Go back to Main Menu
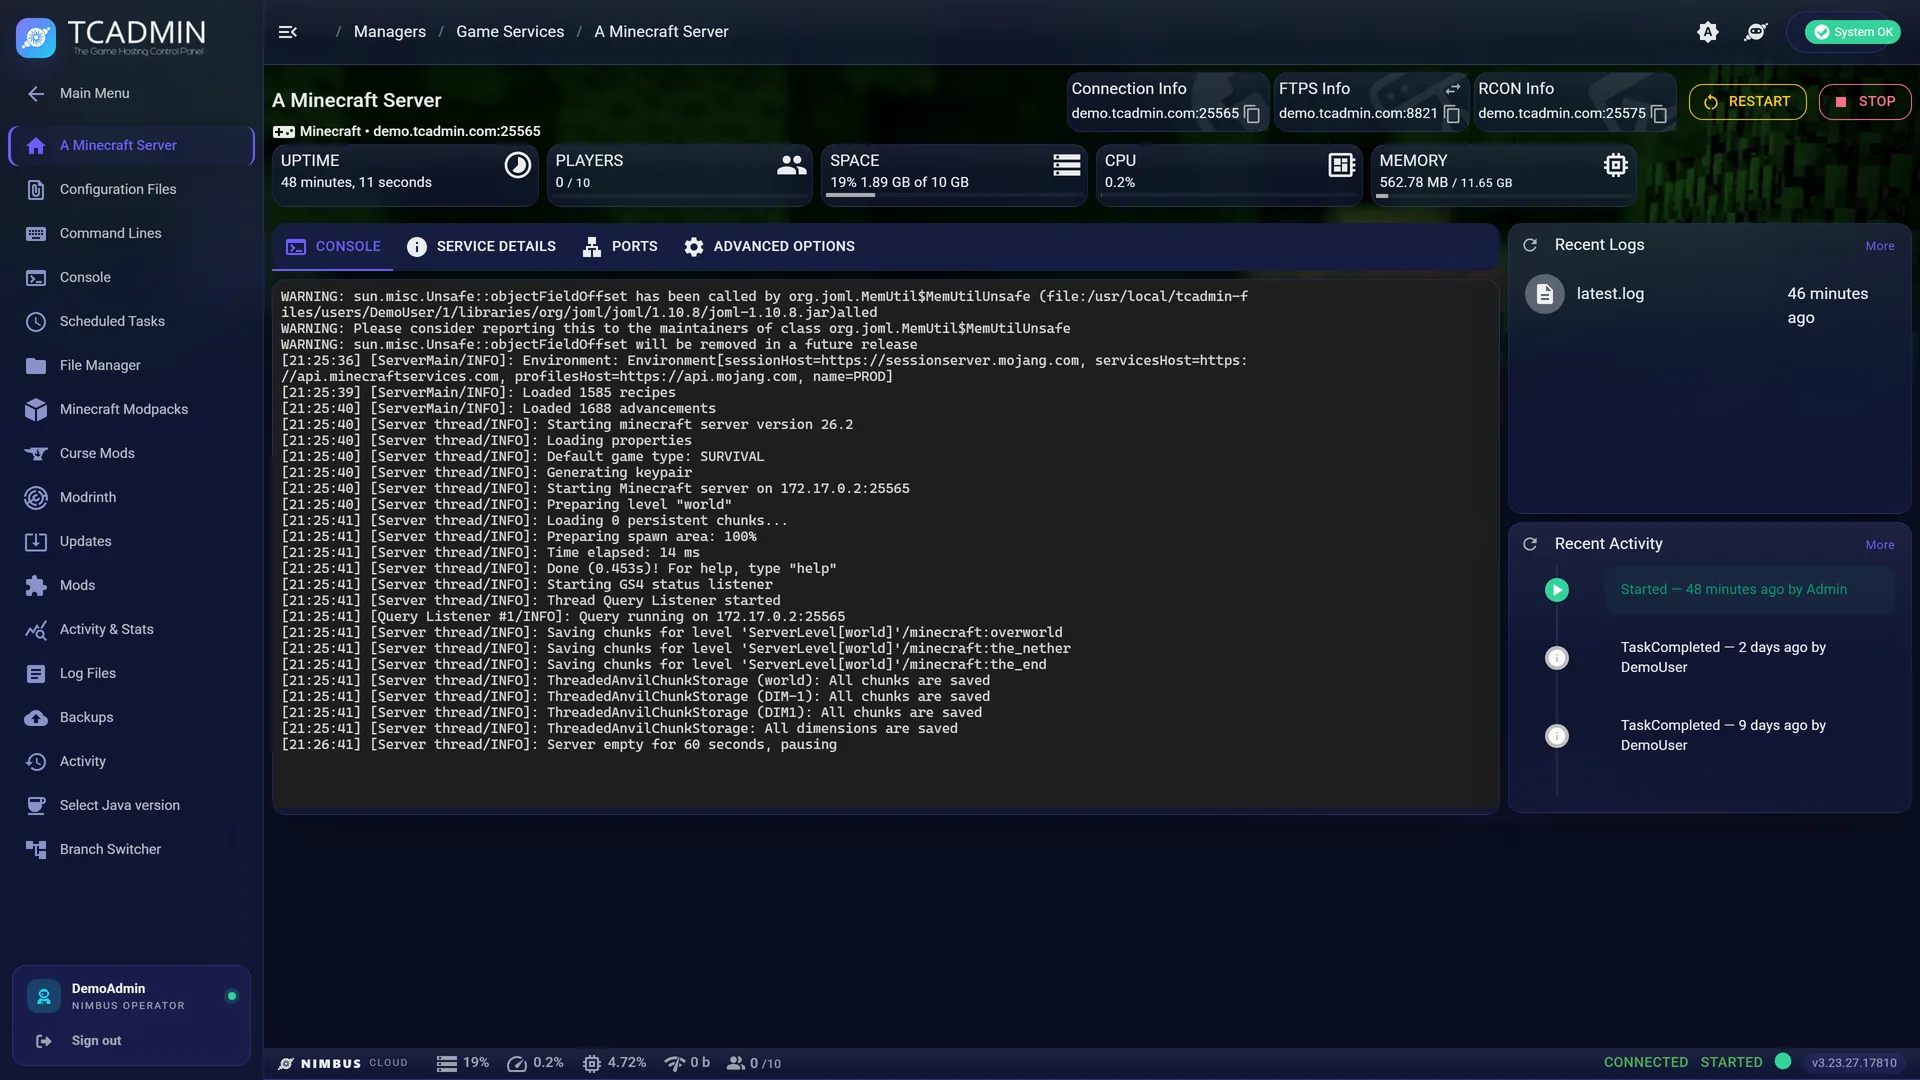1920x1080 pixels. point(131,94)
